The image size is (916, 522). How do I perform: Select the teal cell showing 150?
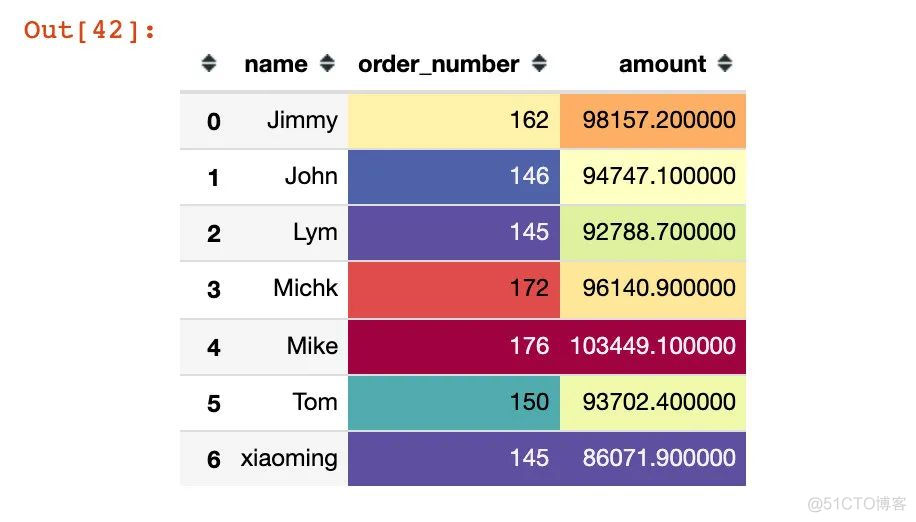point(454,403)
